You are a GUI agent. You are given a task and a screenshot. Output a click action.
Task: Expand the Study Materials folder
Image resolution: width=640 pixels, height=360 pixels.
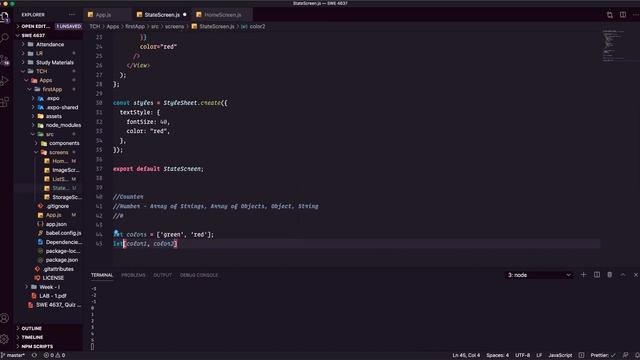(x=49, y=62)
